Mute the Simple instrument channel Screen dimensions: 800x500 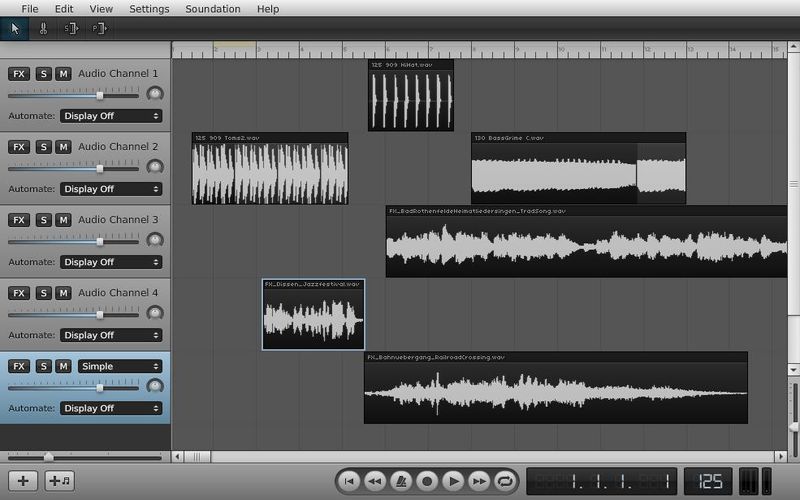[63, 366]
